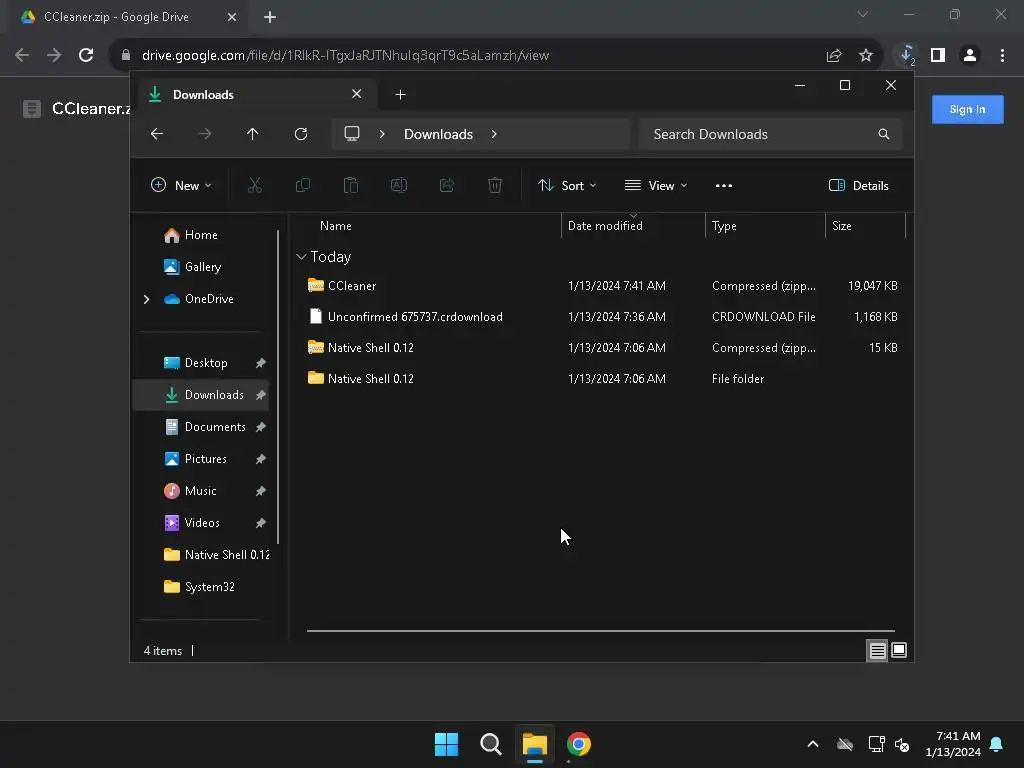This screenshot has height=768, width=1024.
Task: Click File Explorer taskbar icon
Action: click(x=535, y=744)
